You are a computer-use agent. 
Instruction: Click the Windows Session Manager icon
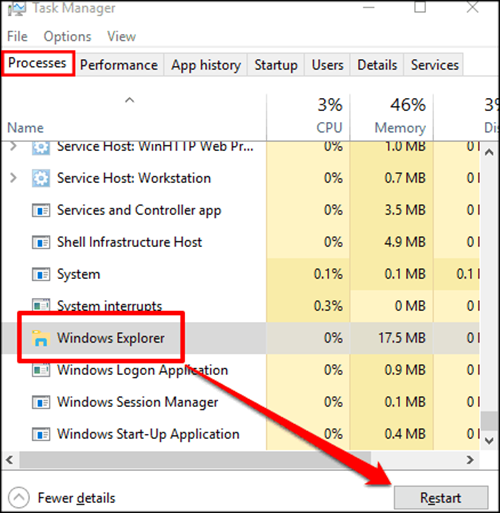coord(41,402)
